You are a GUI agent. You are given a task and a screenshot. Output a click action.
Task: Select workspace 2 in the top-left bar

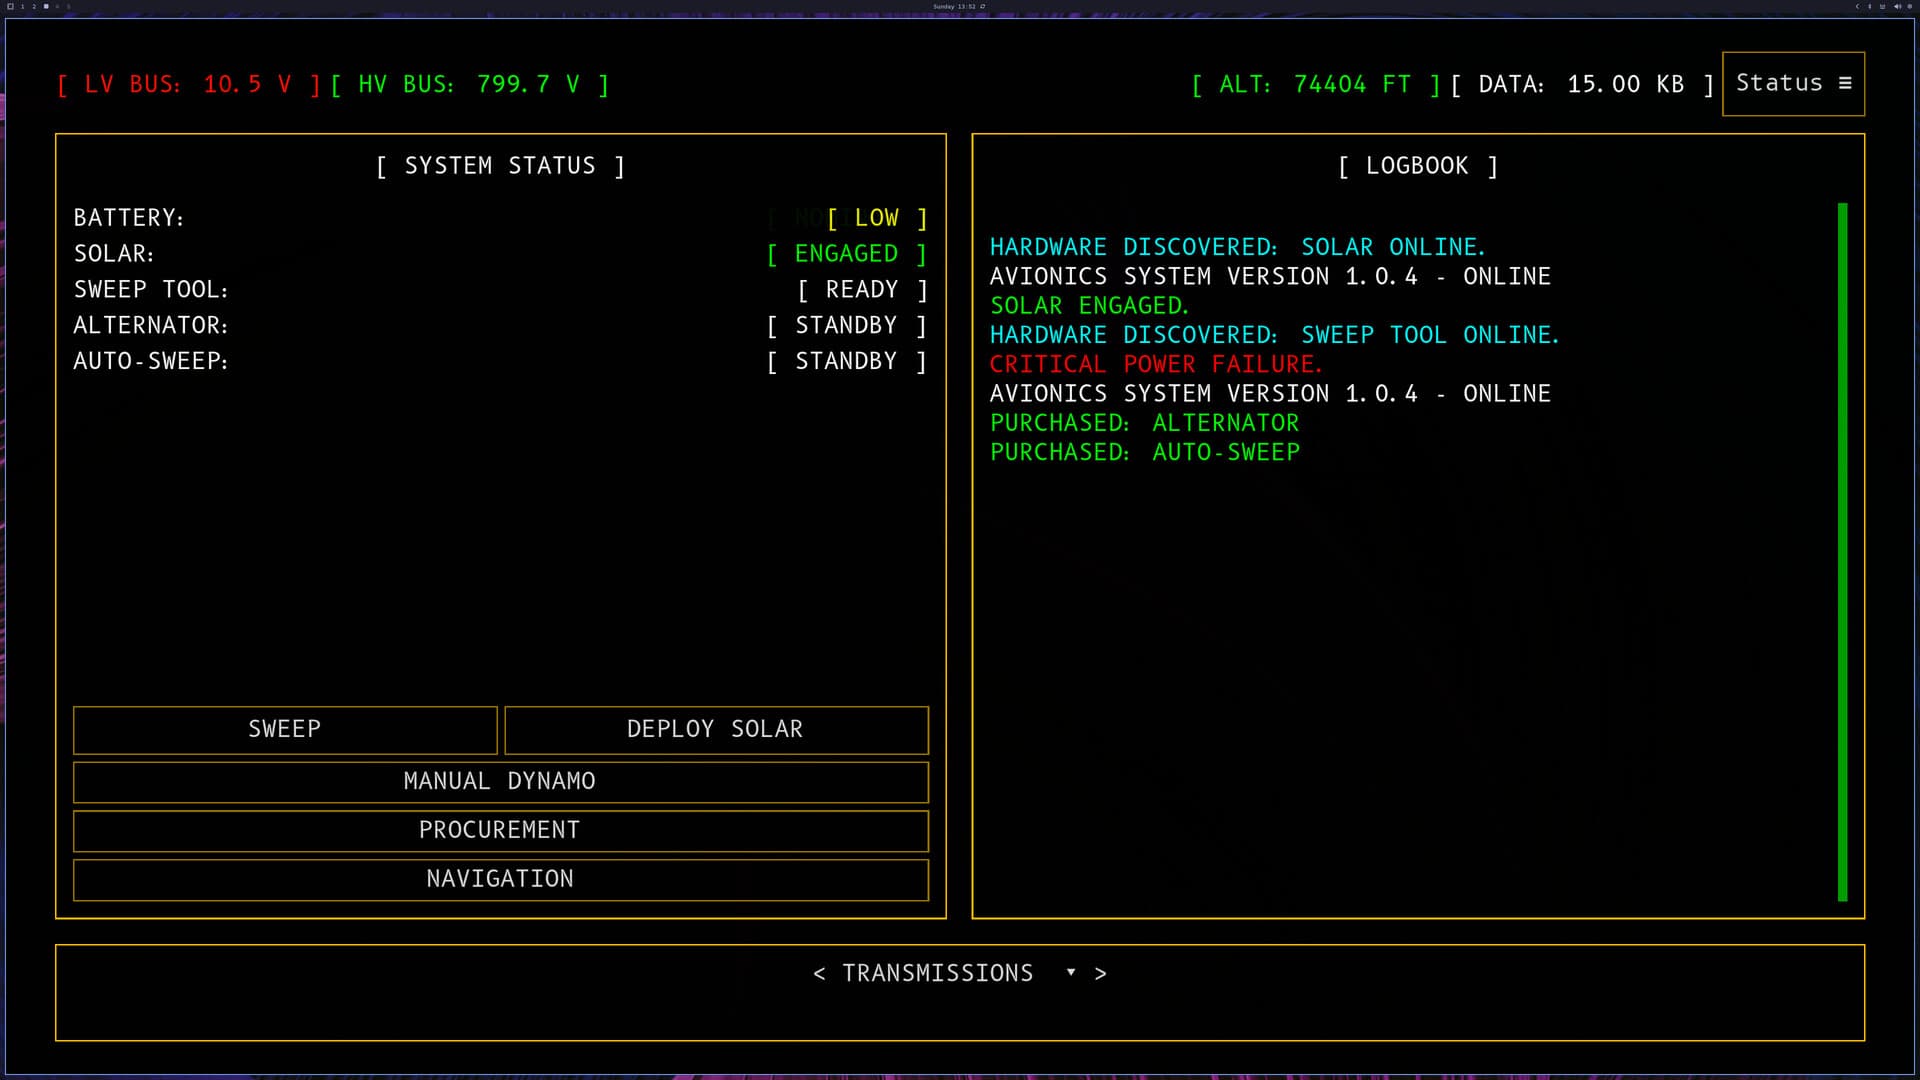(x=35, y=6)
